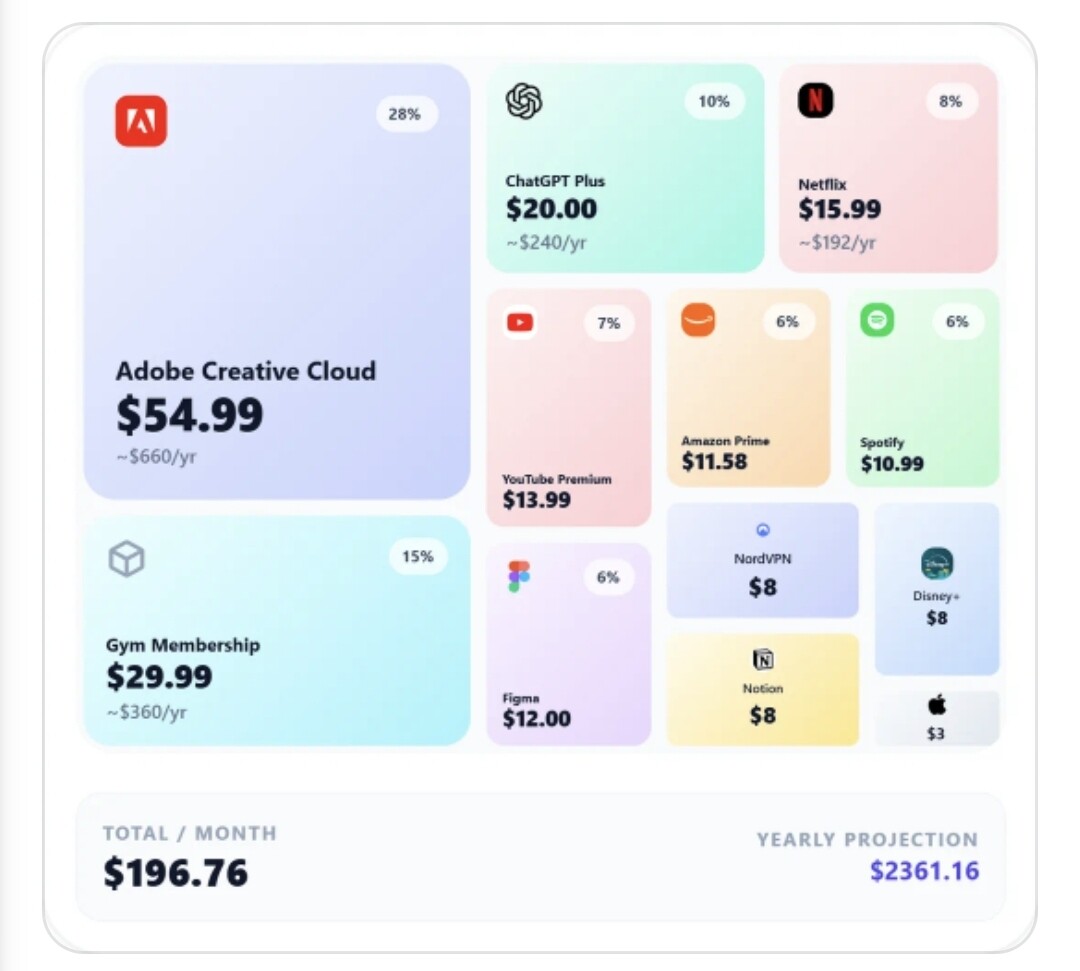The image size is (1080, 971).
Task: Click the NordVPN logo icon
Action: (763, 530)
